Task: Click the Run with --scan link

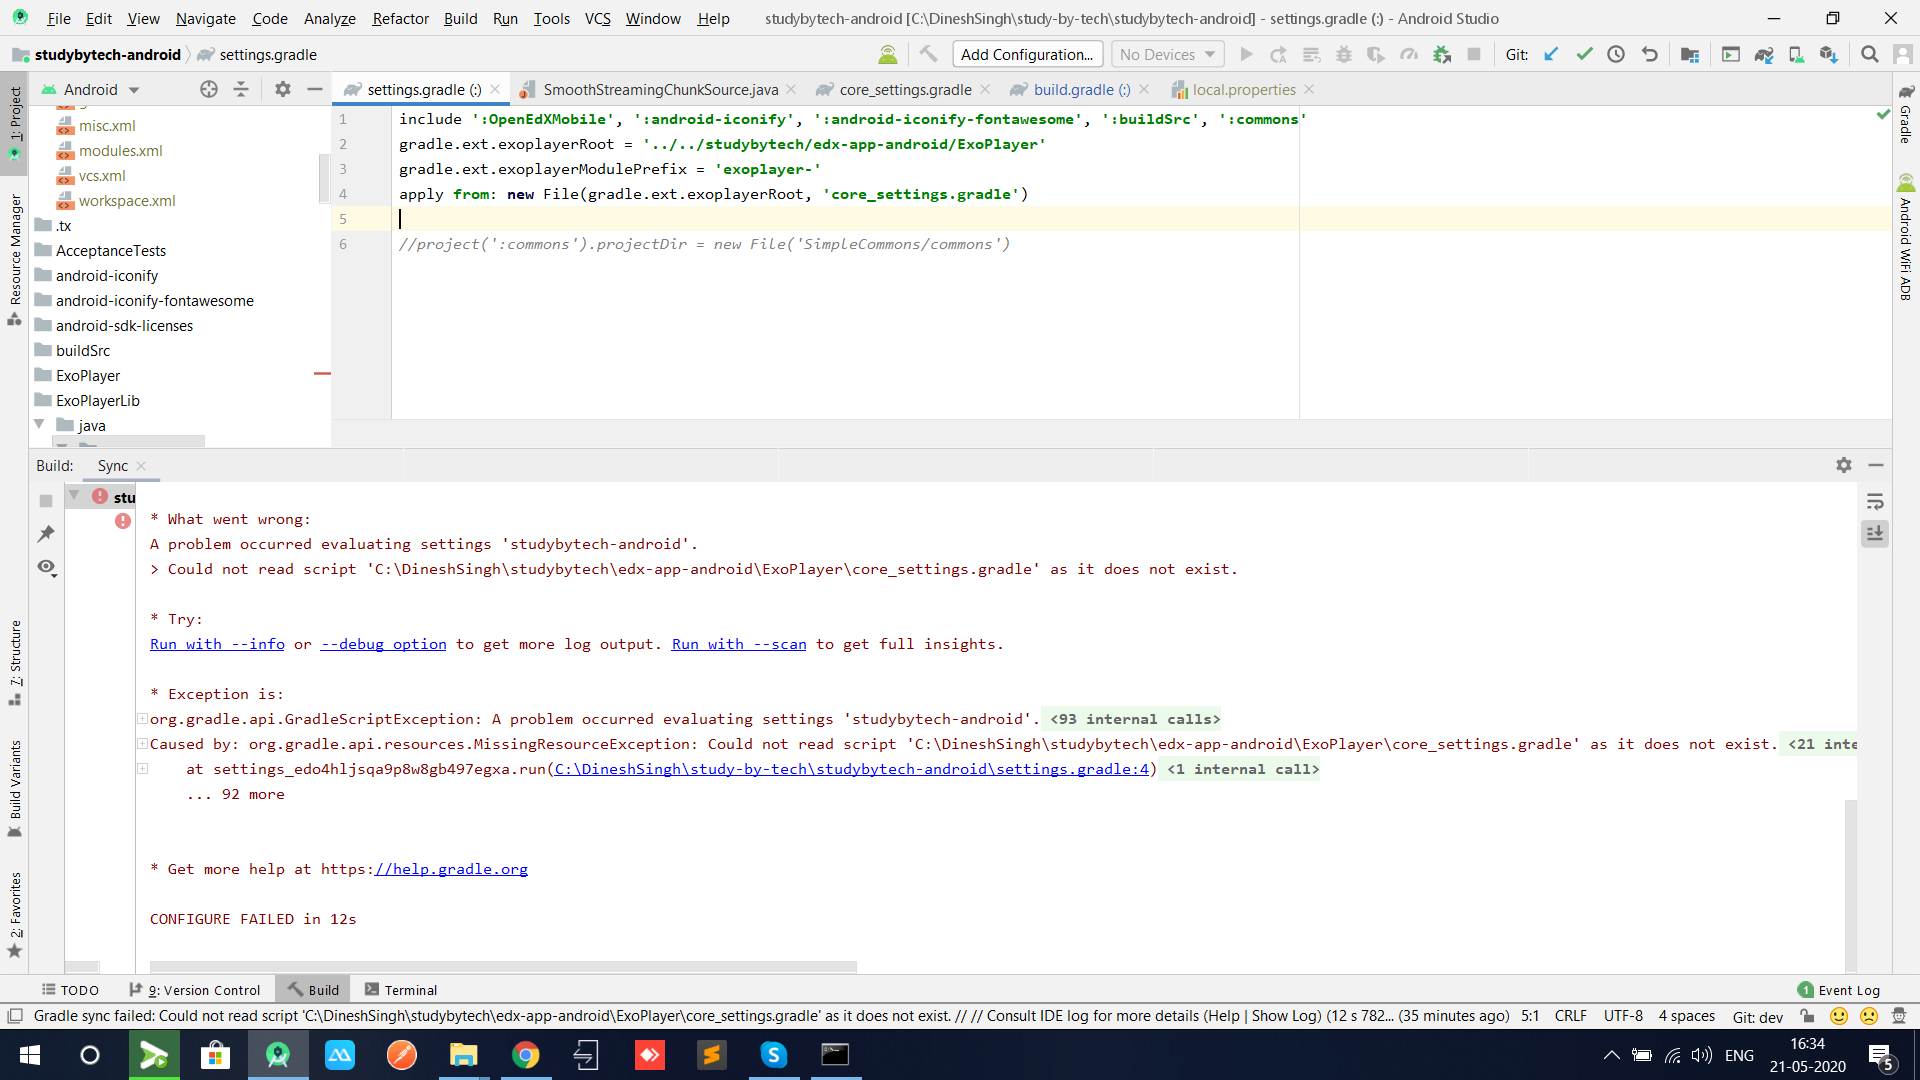Action: point(738,644)
